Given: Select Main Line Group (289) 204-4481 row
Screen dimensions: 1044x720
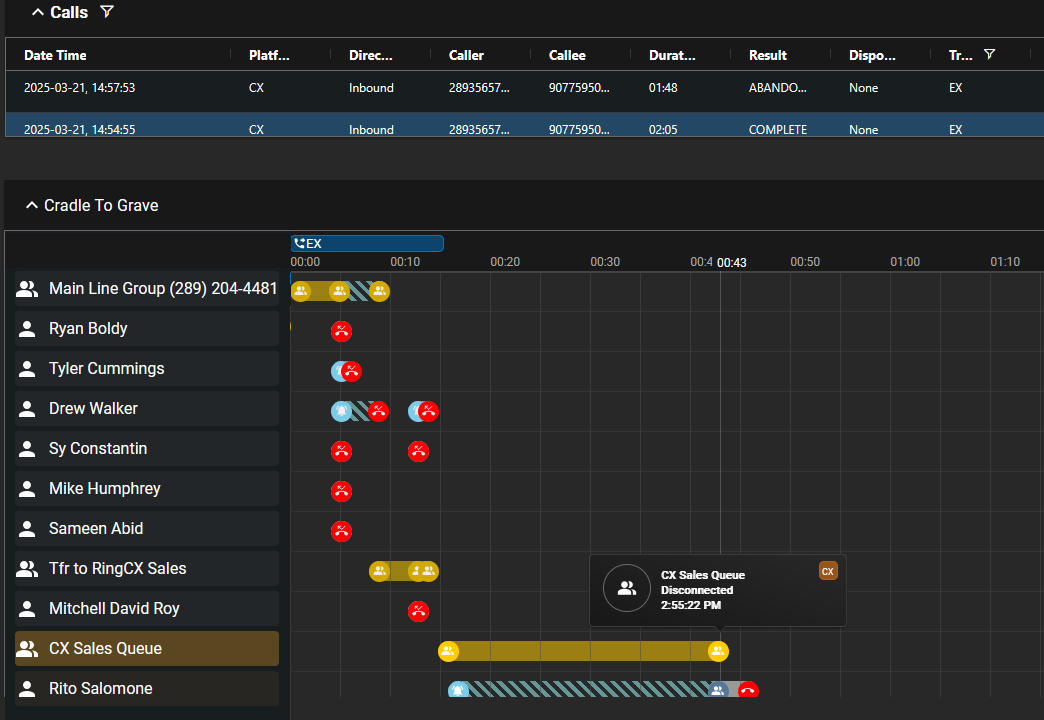Looking at the screenshot, I should pyautogui.click(x=146, y=288).
